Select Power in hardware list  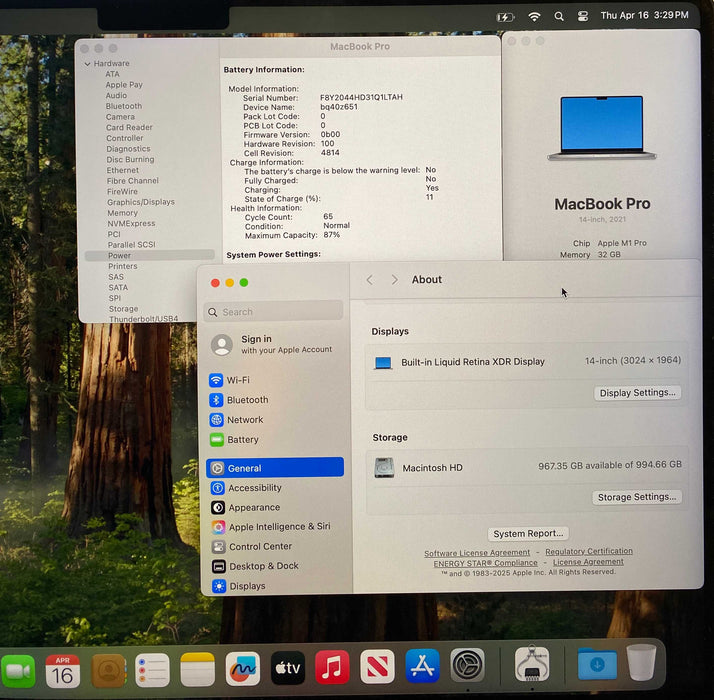[x=149, y=255]
